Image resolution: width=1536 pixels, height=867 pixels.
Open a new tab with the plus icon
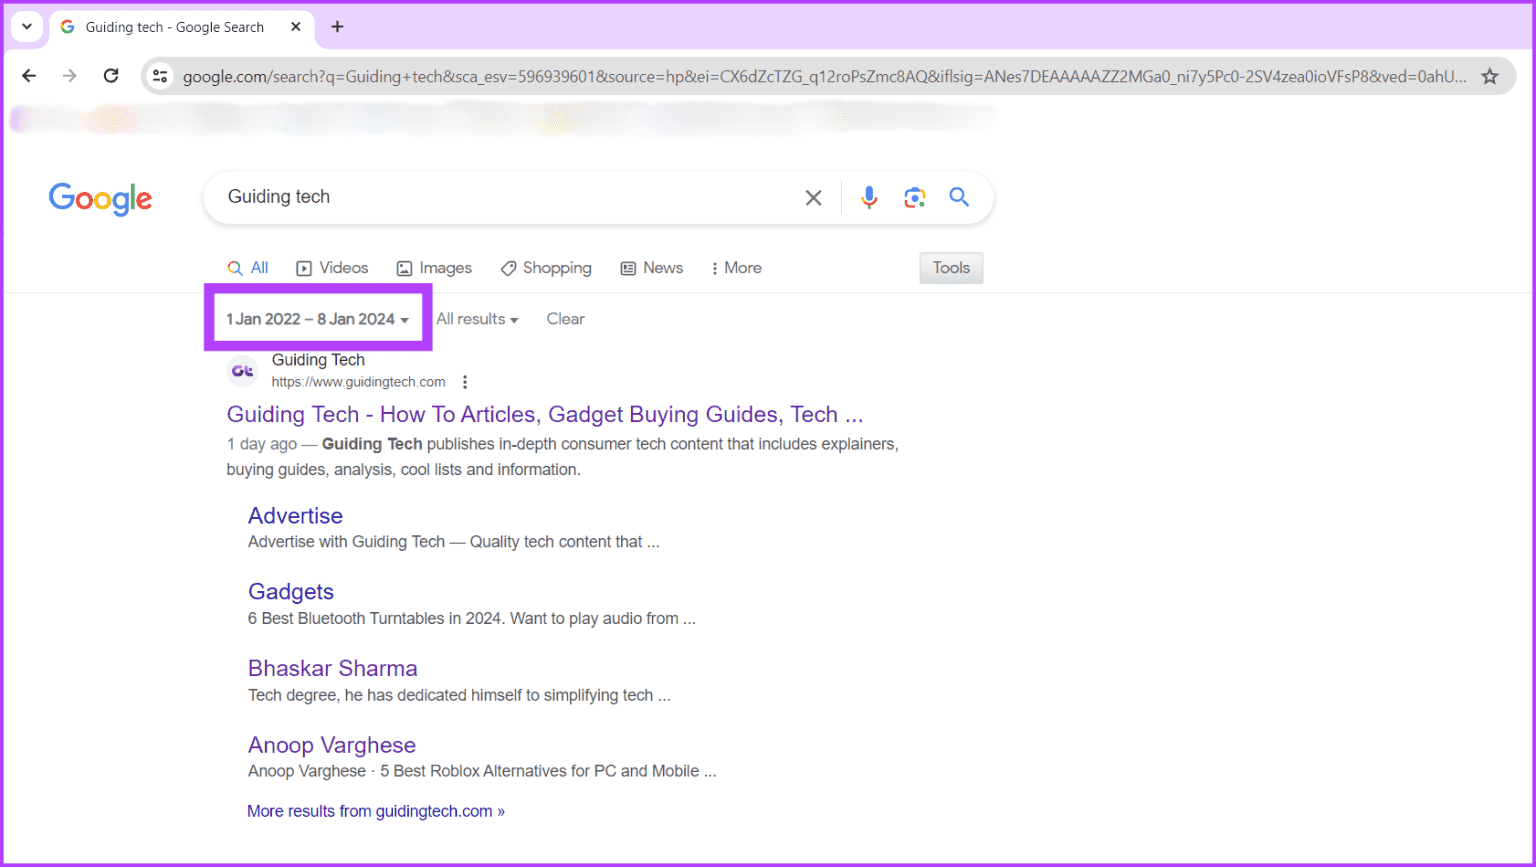(x=337, y=27)
